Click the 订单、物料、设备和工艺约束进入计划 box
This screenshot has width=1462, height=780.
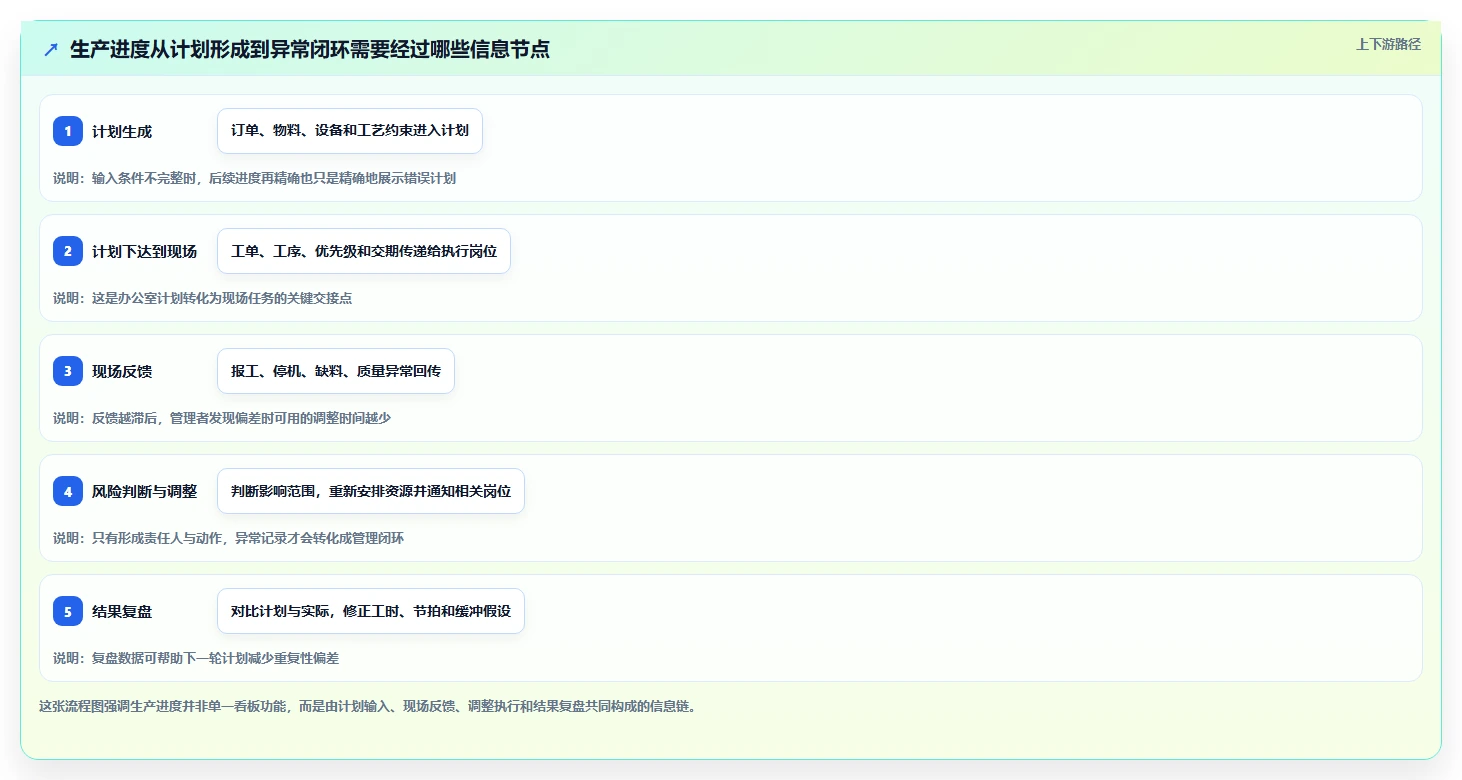tap(350, 131)
